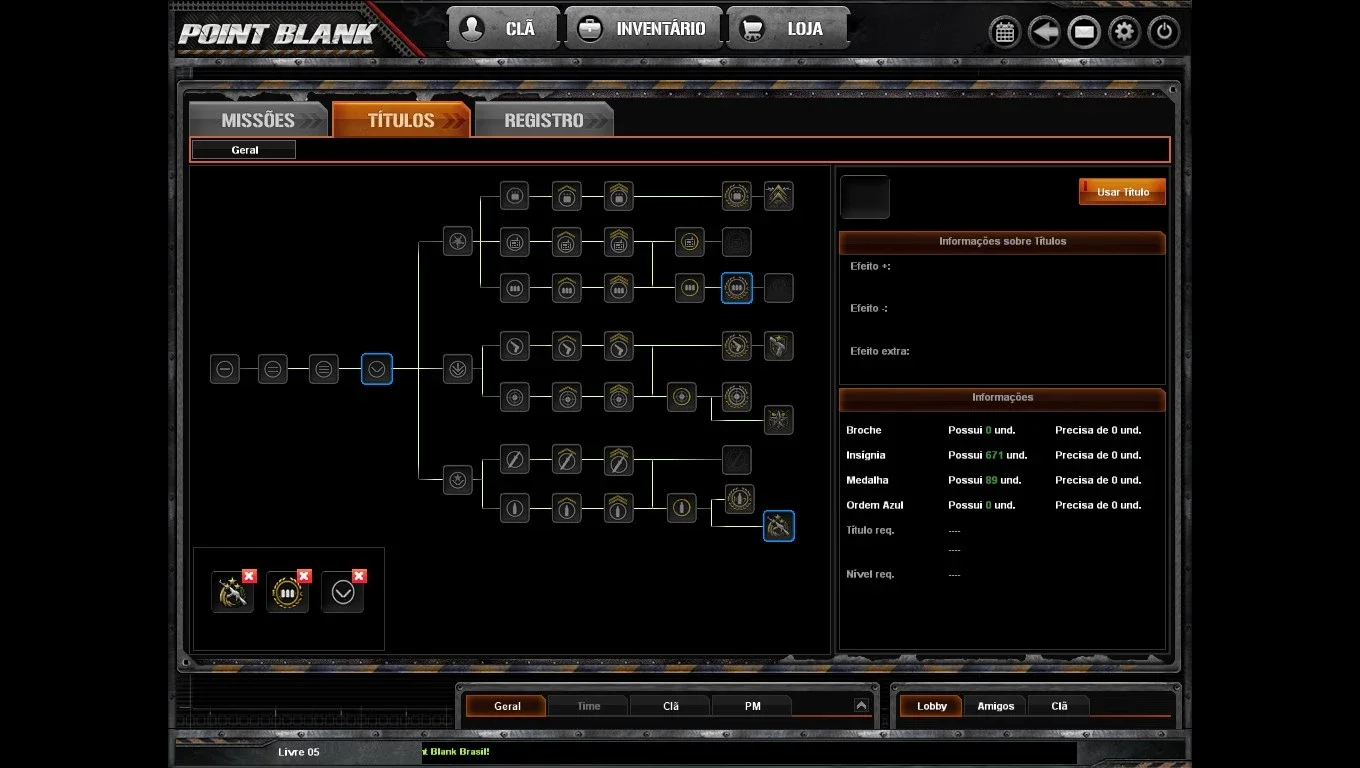Image resolution: width=1360 pixels, height=768 pixels.
Task: Select the two-bar base title node
Action: (x=272, y=369)
